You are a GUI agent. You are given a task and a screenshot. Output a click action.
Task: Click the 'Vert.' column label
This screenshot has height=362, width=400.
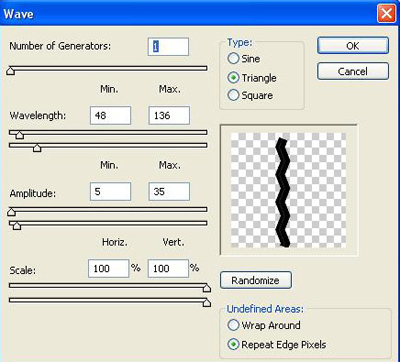pyautogui.click(x=173, y=242)
